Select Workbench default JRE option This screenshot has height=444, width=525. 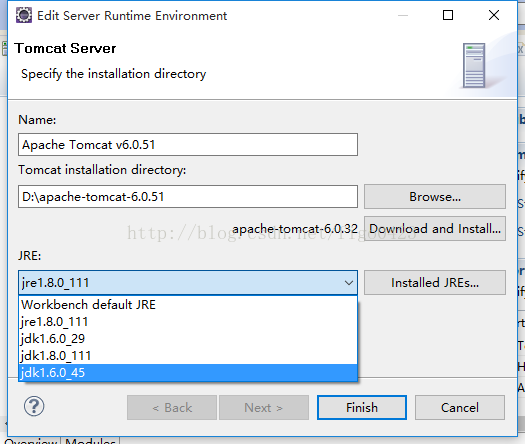[188, 305]
